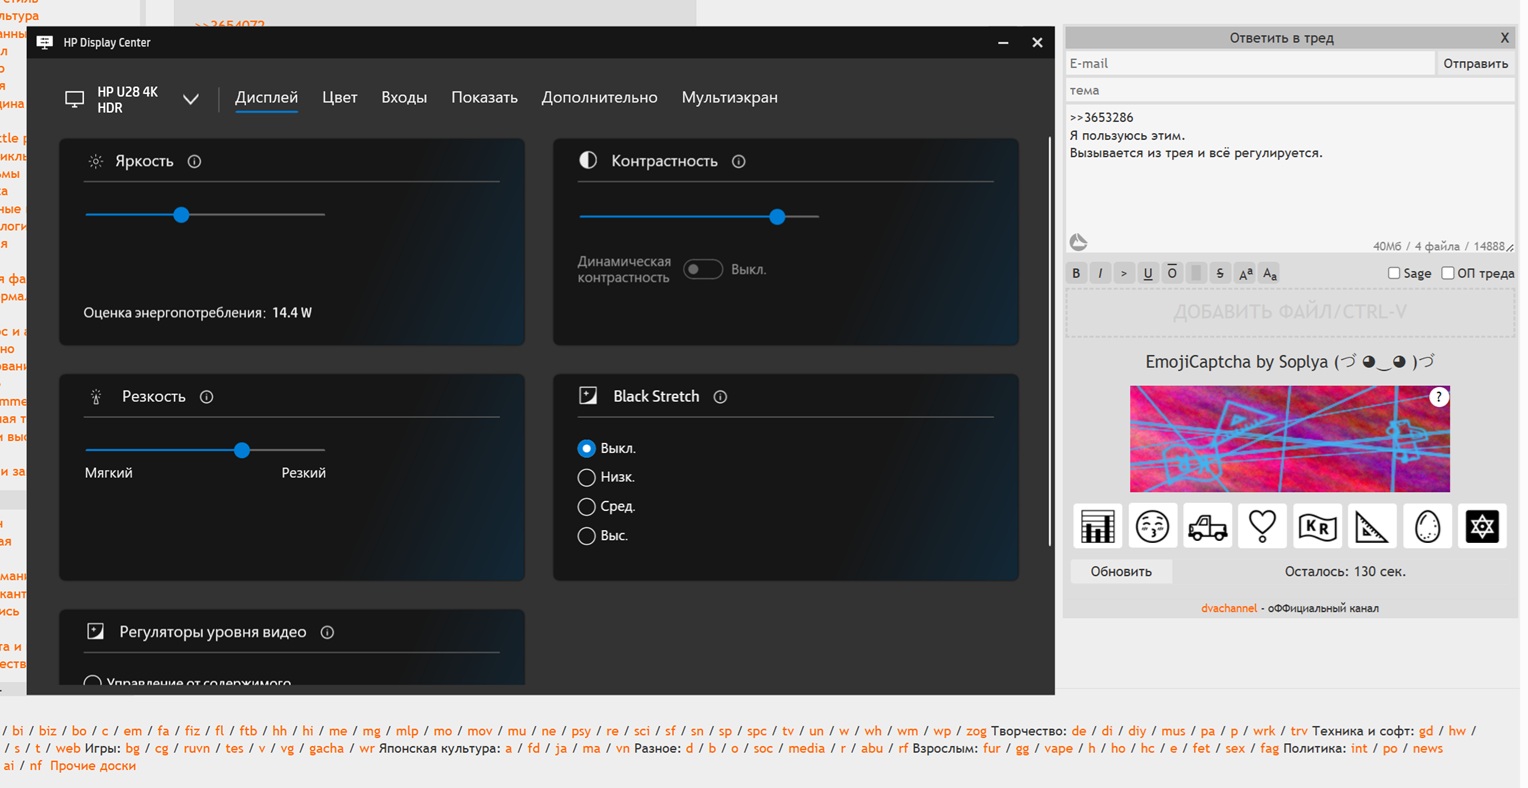Screen dimensions: 1528x788
Task: Pick the pickup truck emoji in the captcha
Action: (x=1207, y=526)
